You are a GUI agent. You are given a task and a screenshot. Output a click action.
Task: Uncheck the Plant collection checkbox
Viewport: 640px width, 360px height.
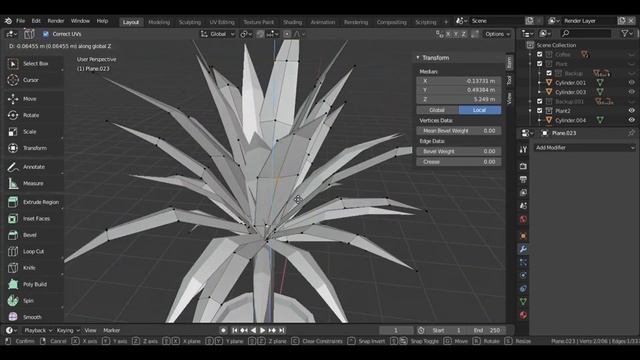point(540,64)
